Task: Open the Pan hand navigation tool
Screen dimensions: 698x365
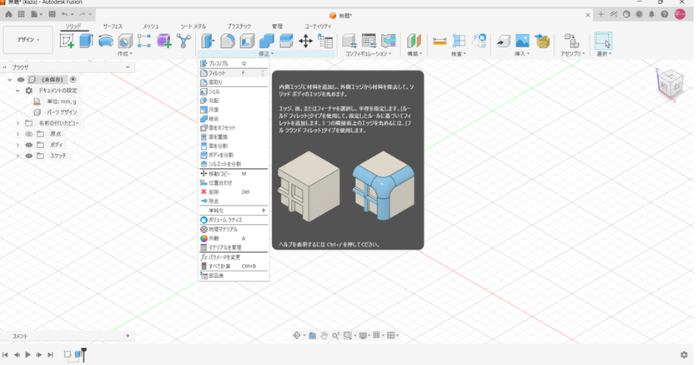Action: click(324, 336)
